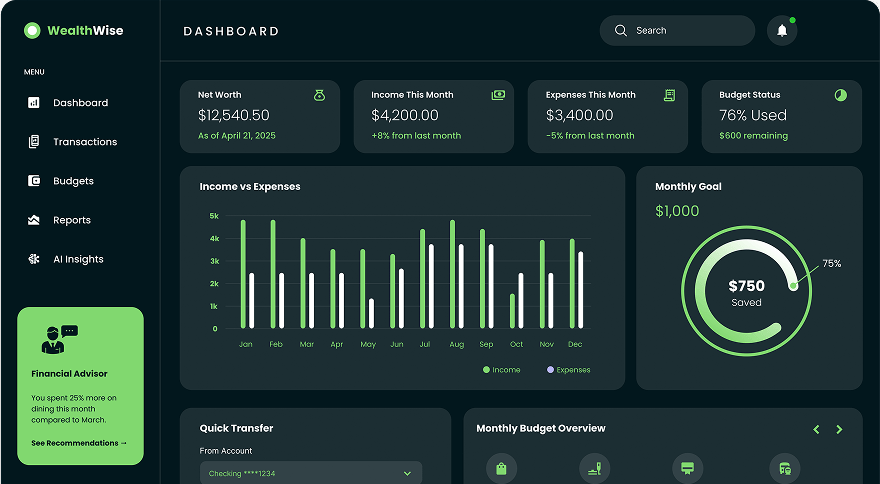The width and height of the screenshot is (880, 484).
Task: Click the WealthWise logo icon
Action: tap(32, 31)
